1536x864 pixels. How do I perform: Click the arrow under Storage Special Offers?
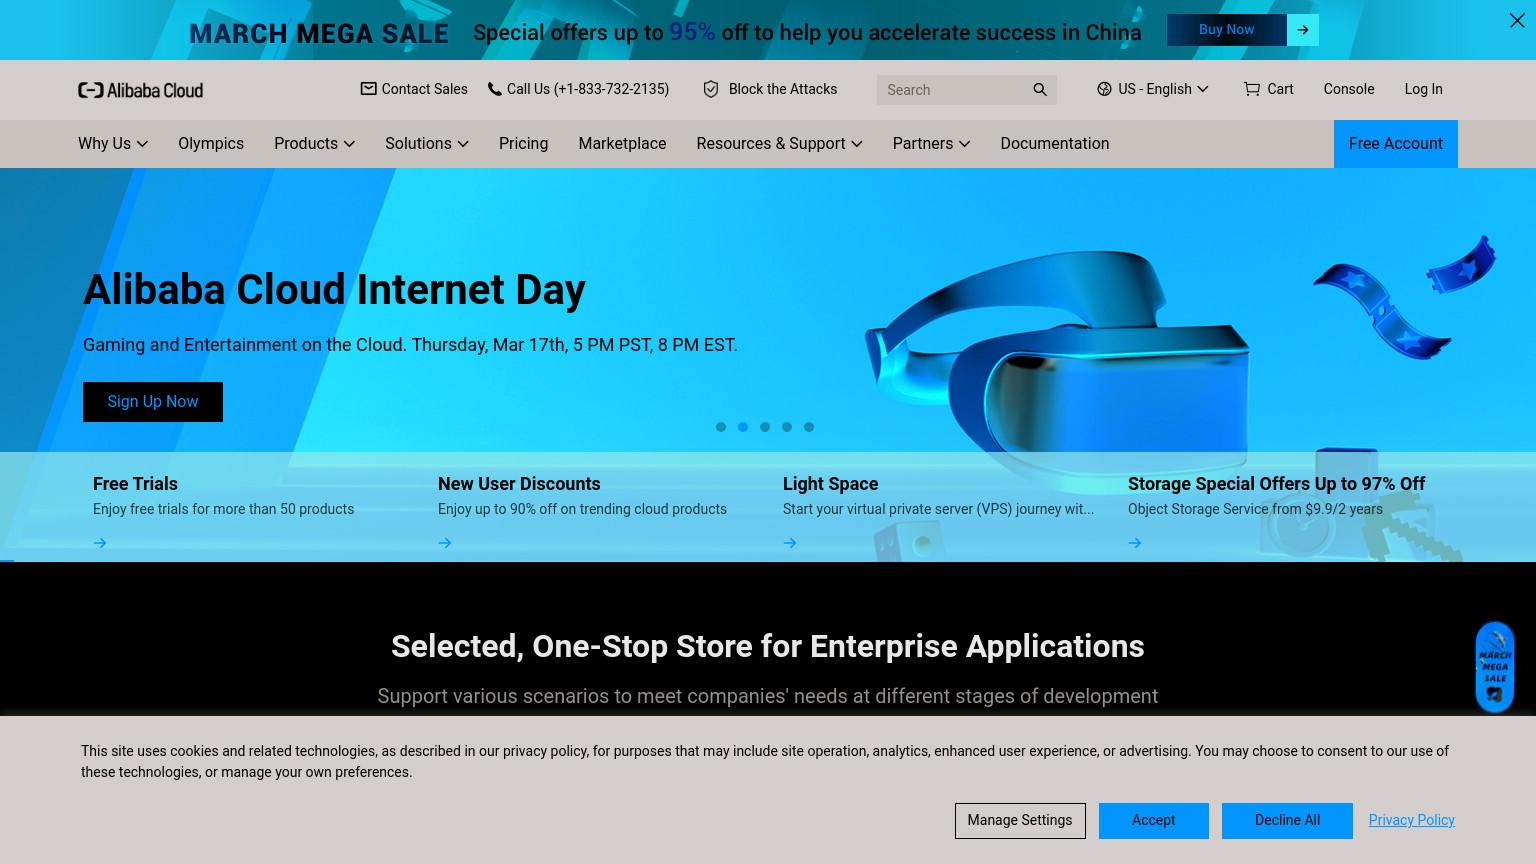[1135, 543]
